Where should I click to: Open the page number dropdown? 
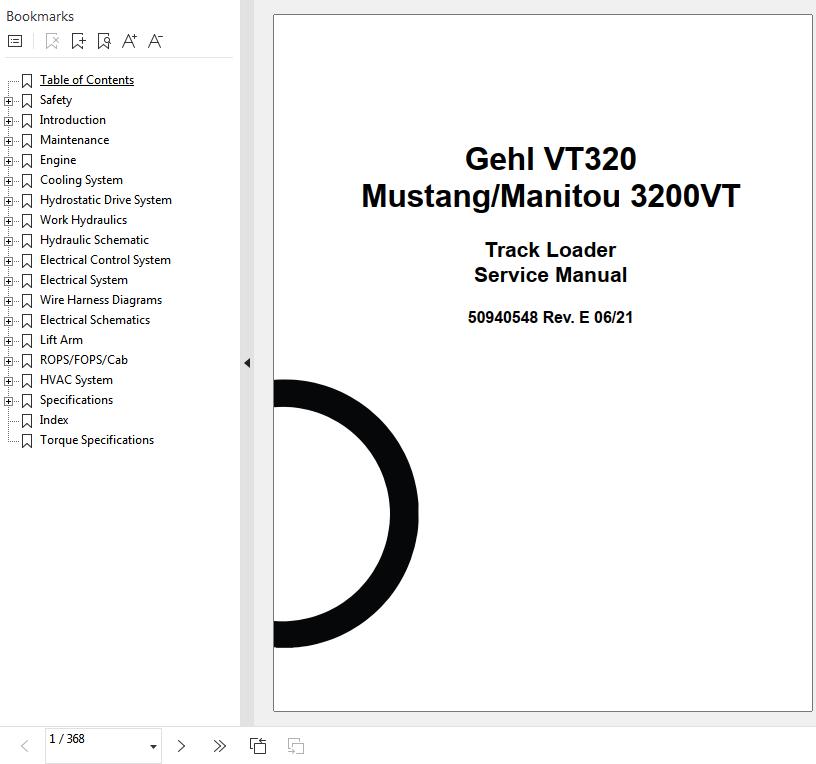[153, 746]
